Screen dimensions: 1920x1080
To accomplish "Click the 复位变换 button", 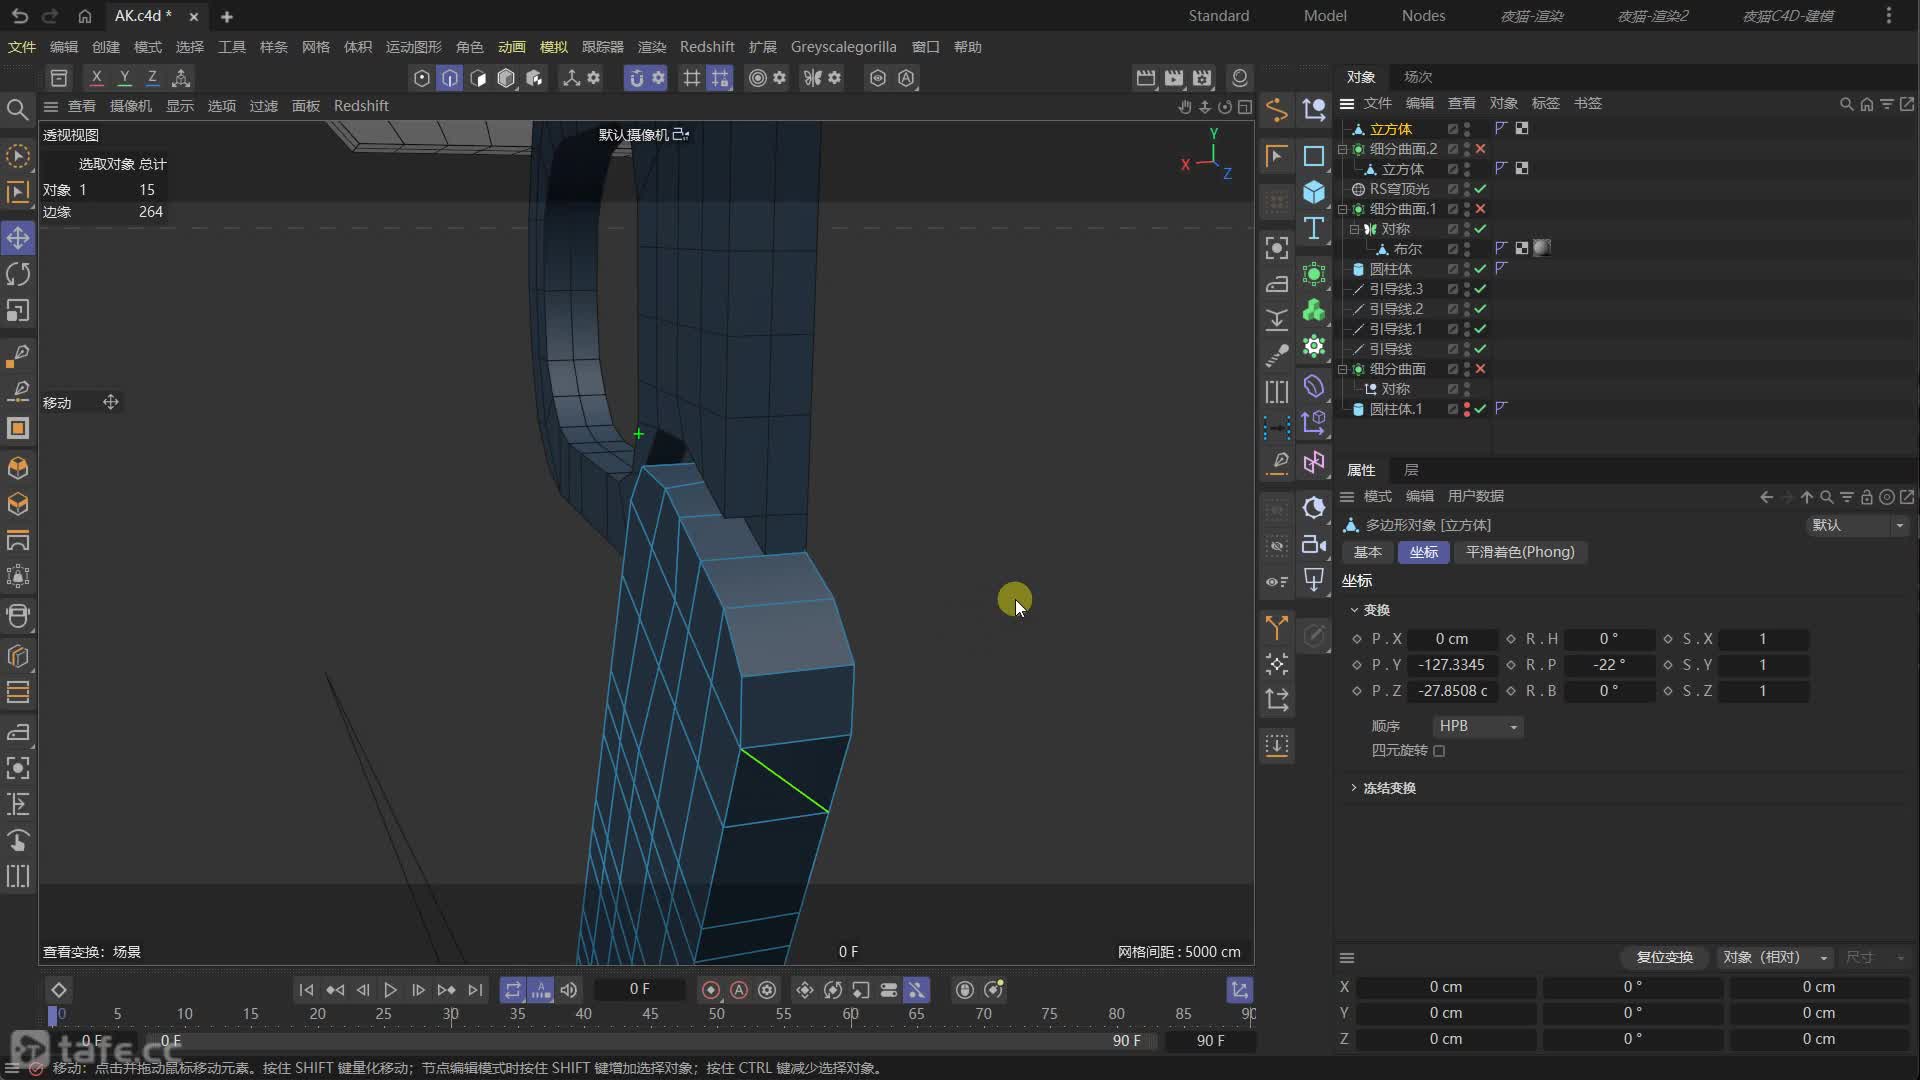I will pyautogui.click(x=1664, y=957).
